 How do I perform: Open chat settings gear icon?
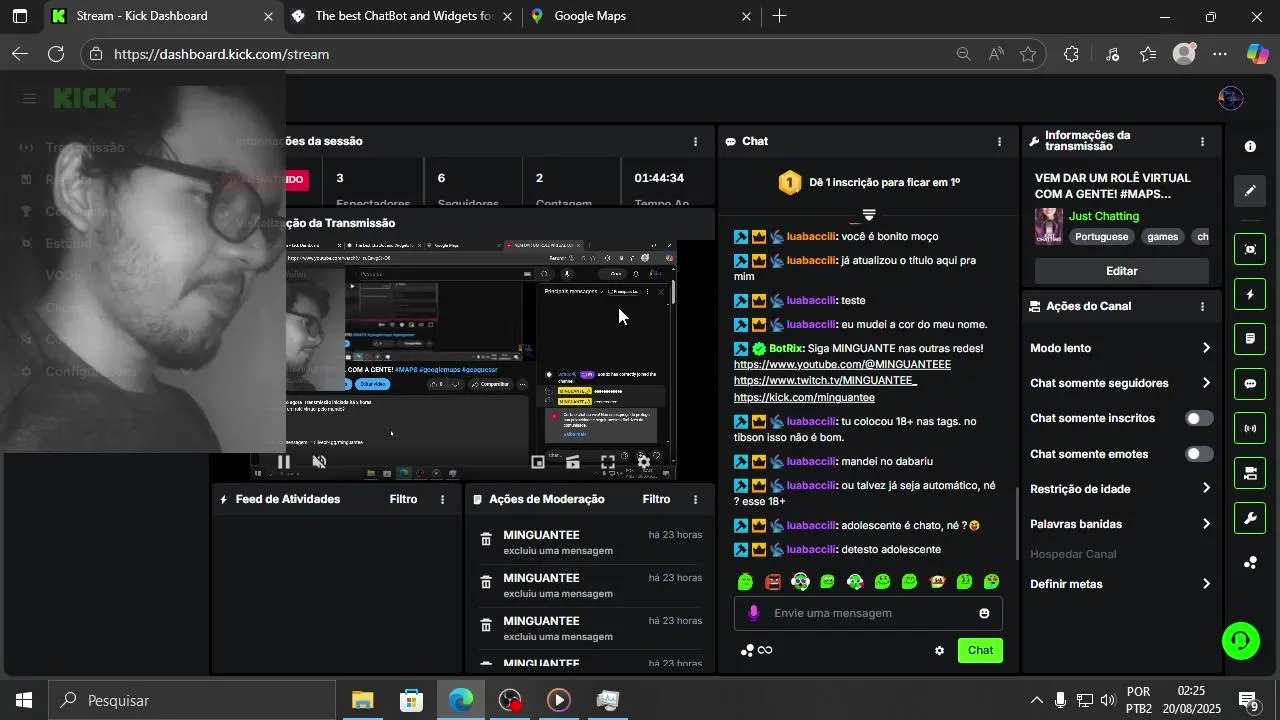pyautogui.click(x=939, y=651)
